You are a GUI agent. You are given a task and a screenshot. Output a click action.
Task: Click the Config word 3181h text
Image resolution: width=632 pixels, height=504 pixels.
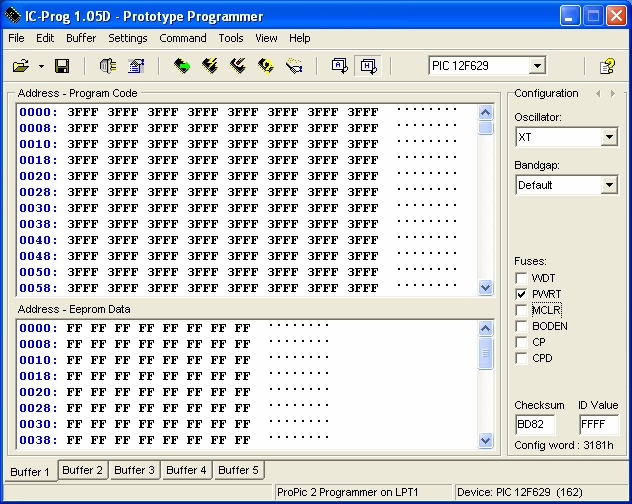click(564, 445)
